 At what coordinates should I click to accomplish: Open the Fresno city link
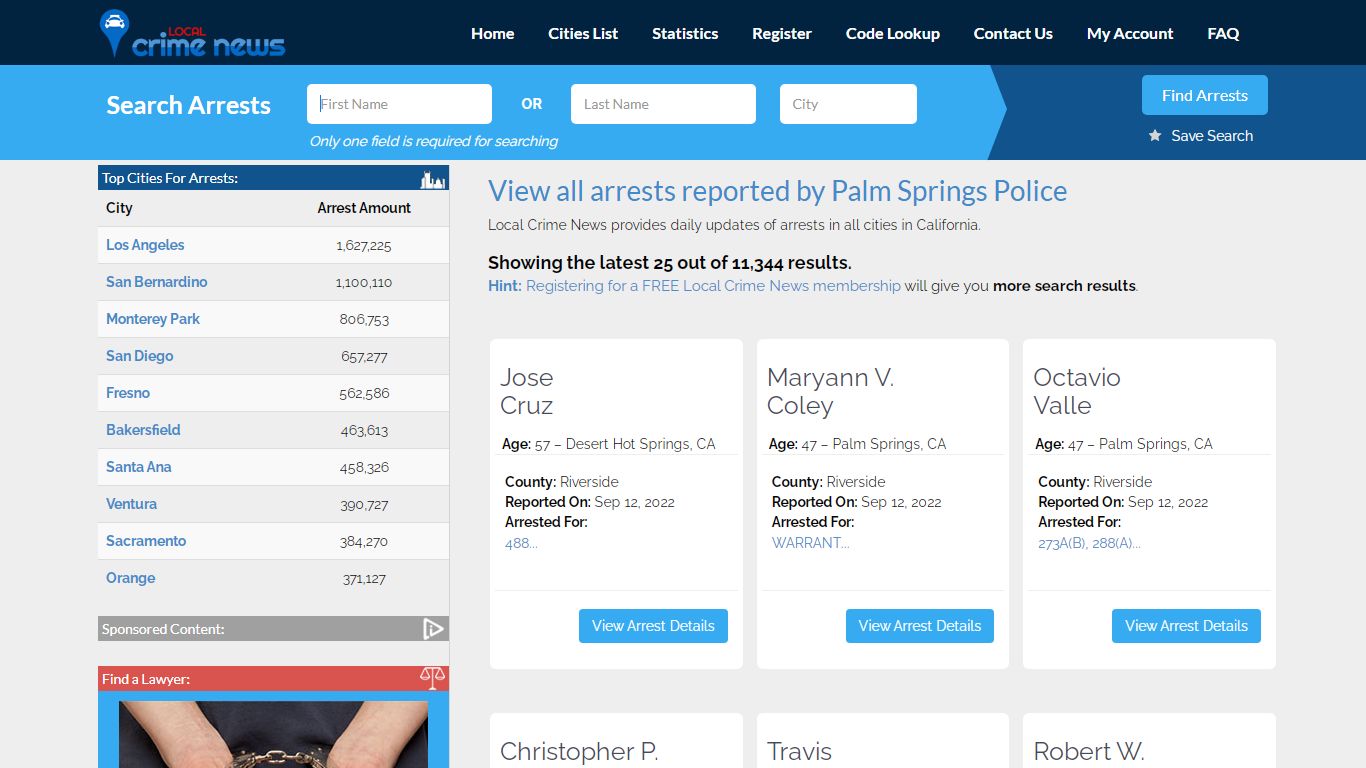tap(128, 393)
